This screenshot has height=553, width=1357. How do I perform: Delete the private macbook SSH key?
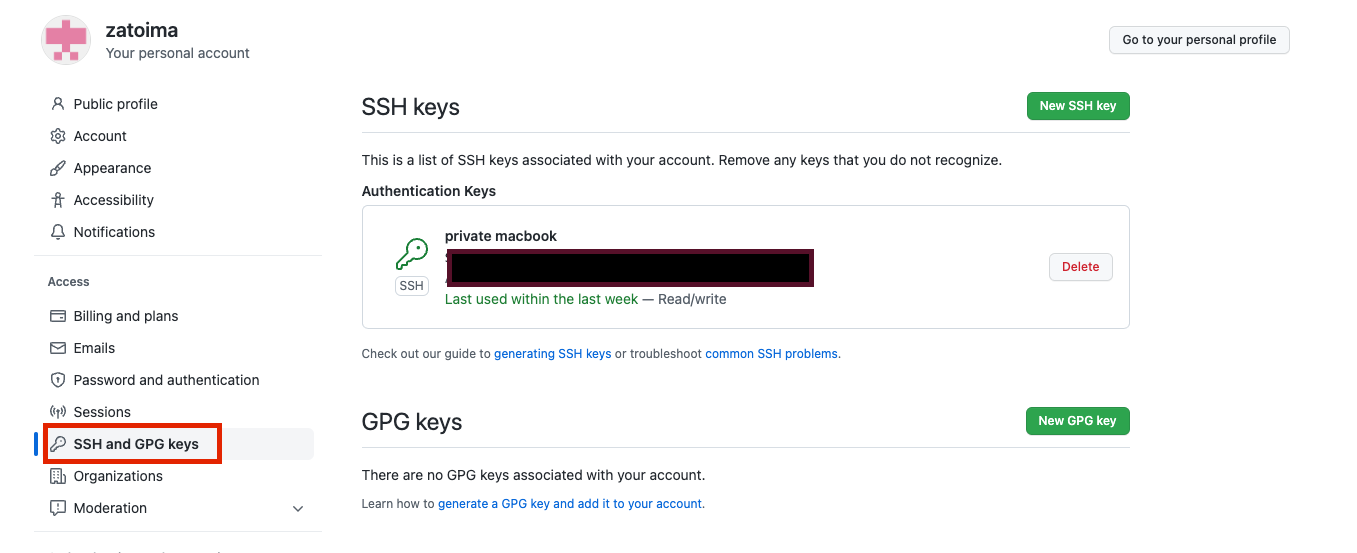coord(1080,267)
